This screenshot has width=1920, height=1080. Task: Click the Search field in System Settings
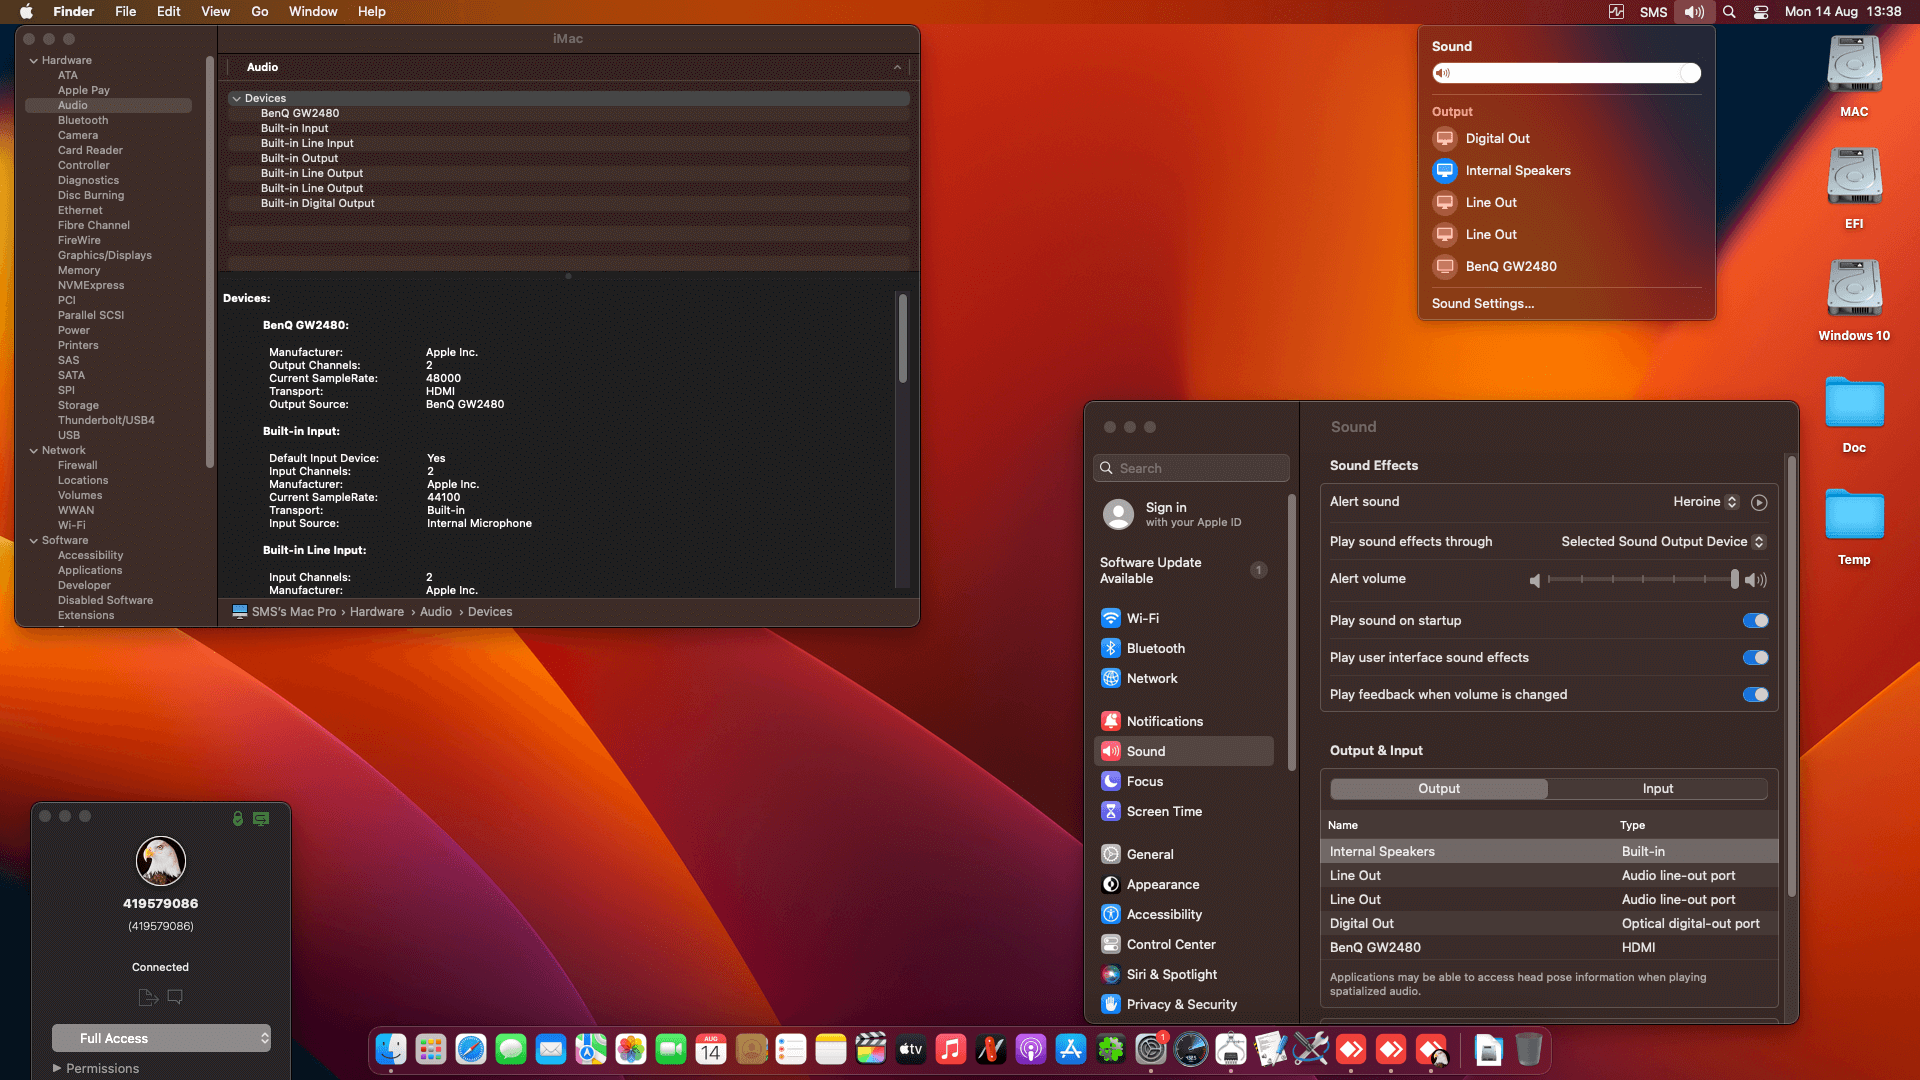(x=1191, y=469)
